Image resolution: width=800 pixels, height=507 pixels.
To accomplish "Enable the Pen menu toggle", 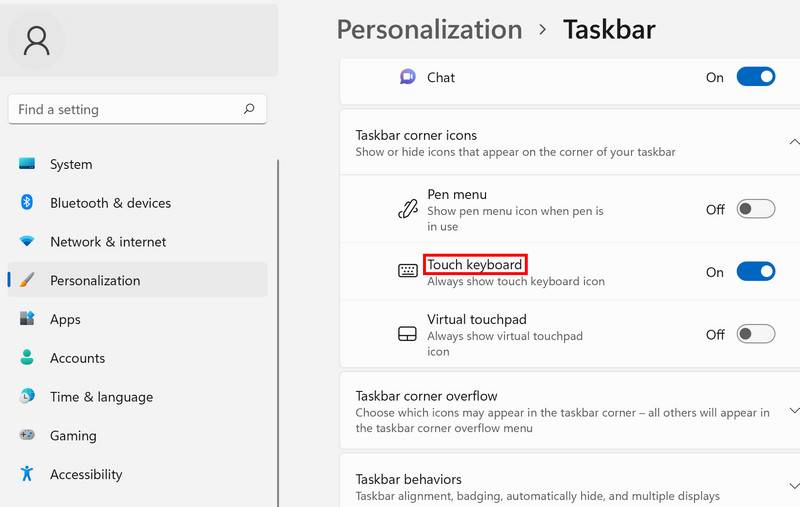I will (x=756, y=209).
